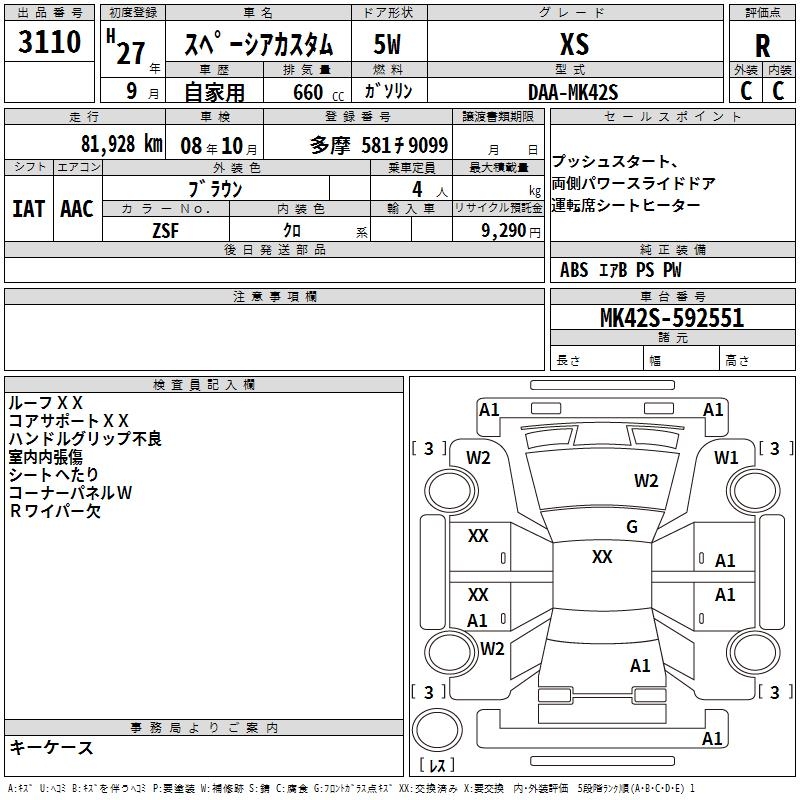Select seating capacity 4 人
The image size is (800, 800).
coord(430,190)
